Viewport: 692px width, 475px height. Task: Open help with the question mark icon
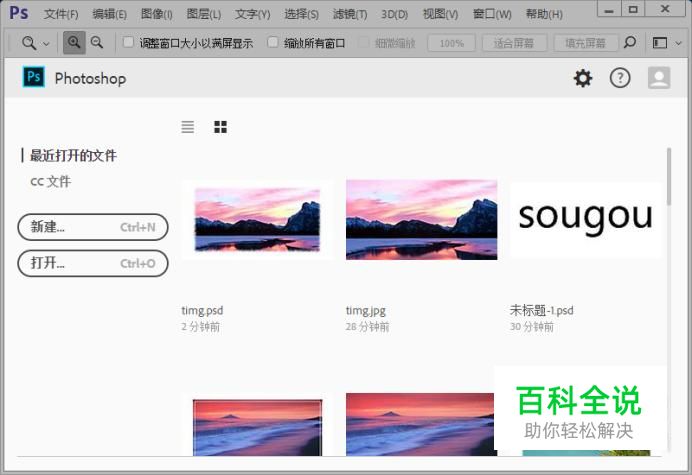point(620,78)
